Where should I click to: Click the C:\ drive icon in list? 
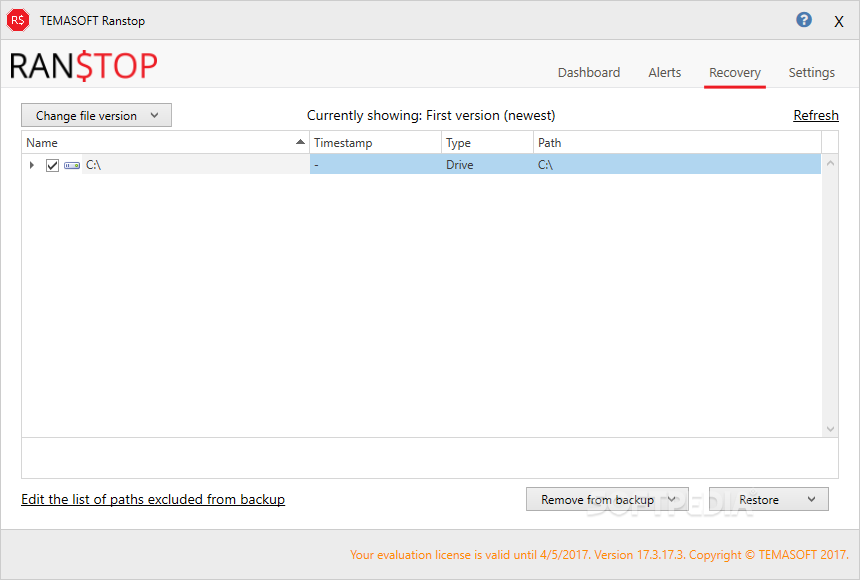tap(72, 165)
